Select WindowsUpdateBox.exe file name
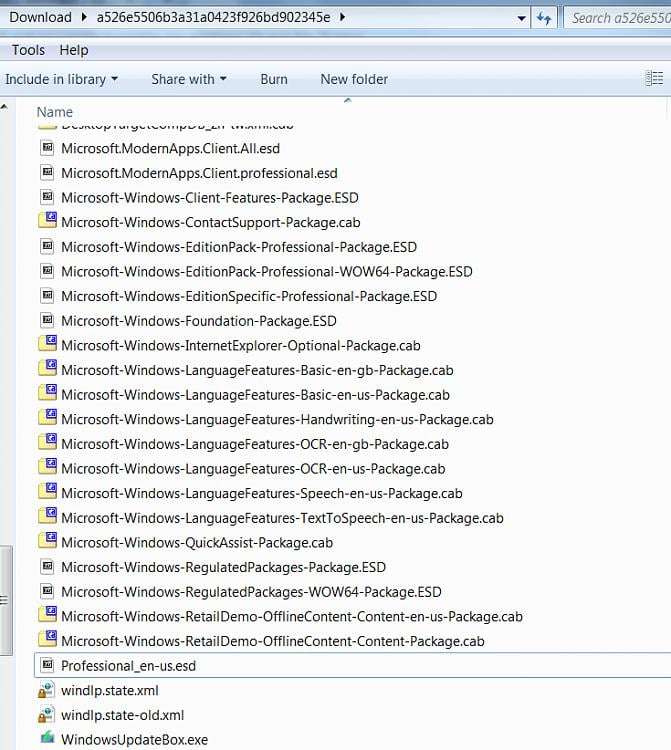Viewport: 671px width, 750px height. point(134,739)
